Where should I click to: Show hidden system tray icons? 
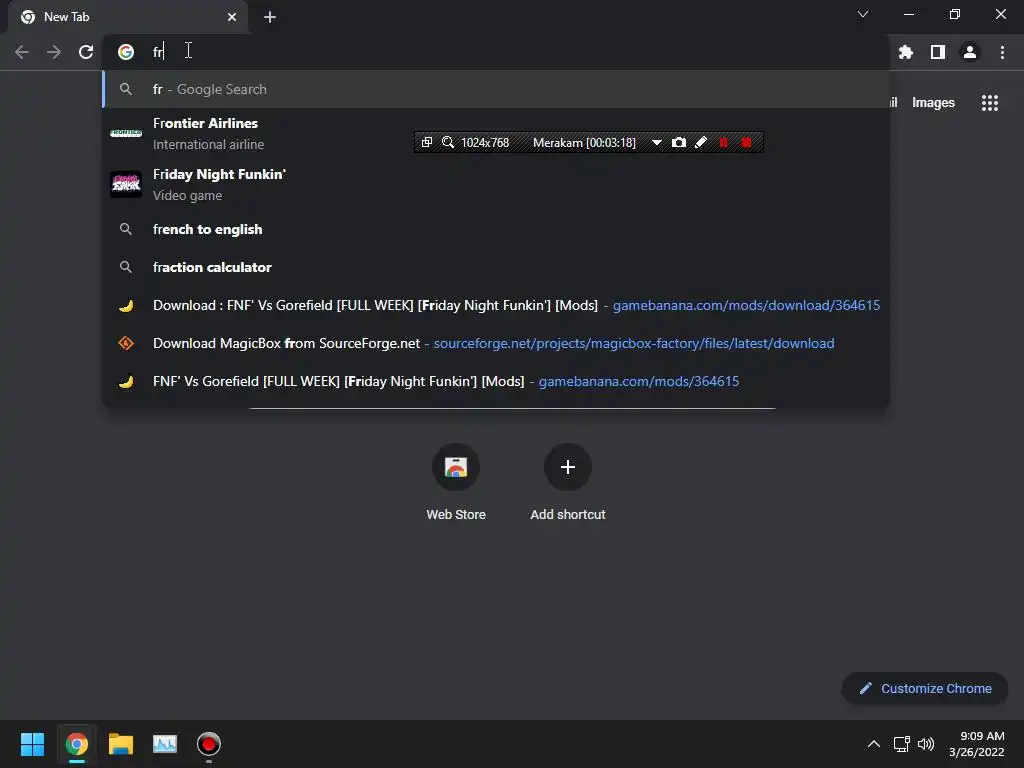[874, 744]
